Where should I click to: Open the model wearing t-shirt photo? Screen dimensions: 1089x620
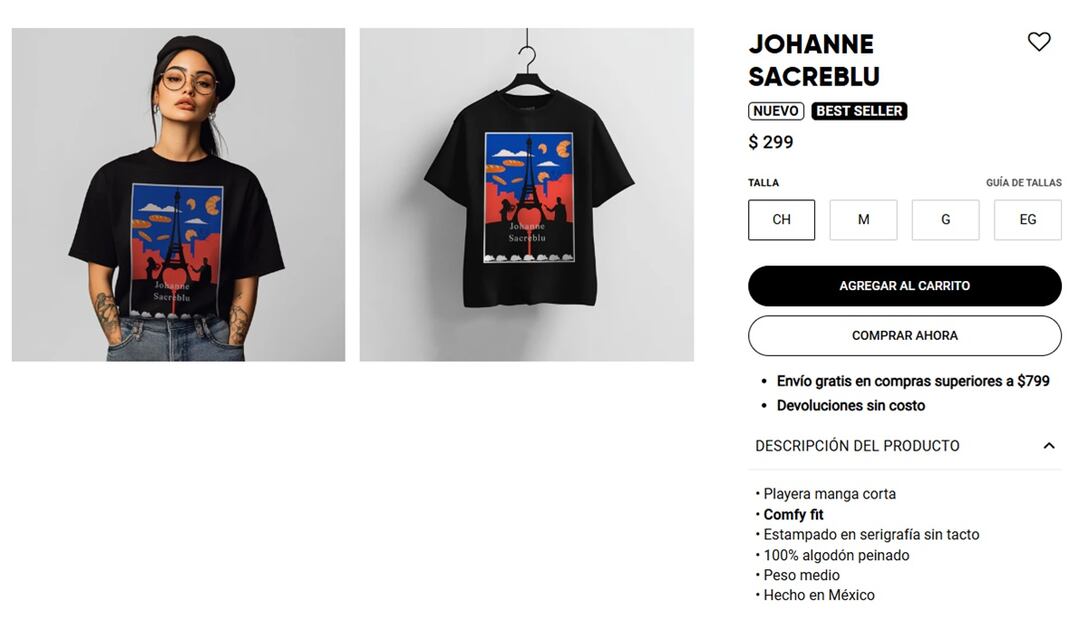click(178, 194)
